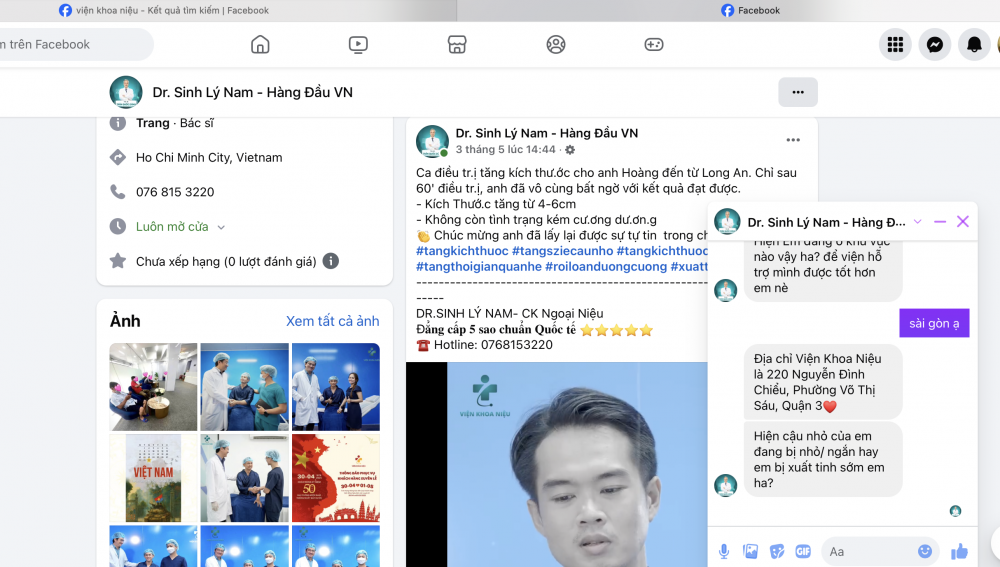Open the Gaming icon in navbar
The width and height of the screenshot is (1000, 567).
tap(654, 45)
